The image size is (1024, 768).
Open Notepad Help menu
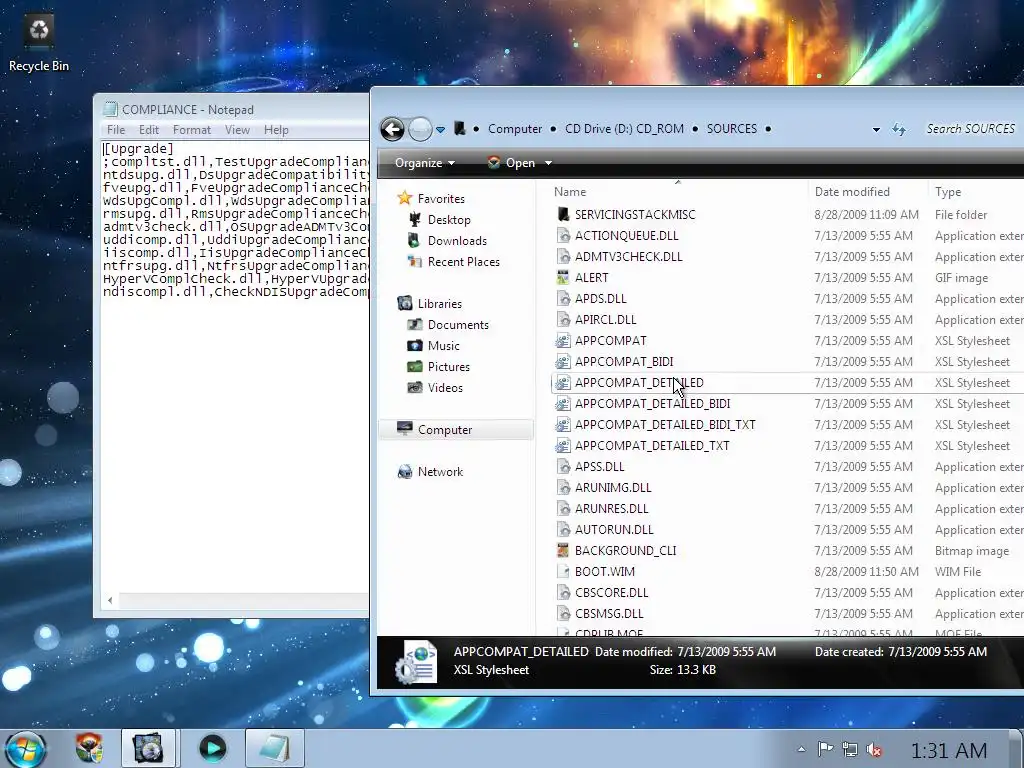pos(276,129)
